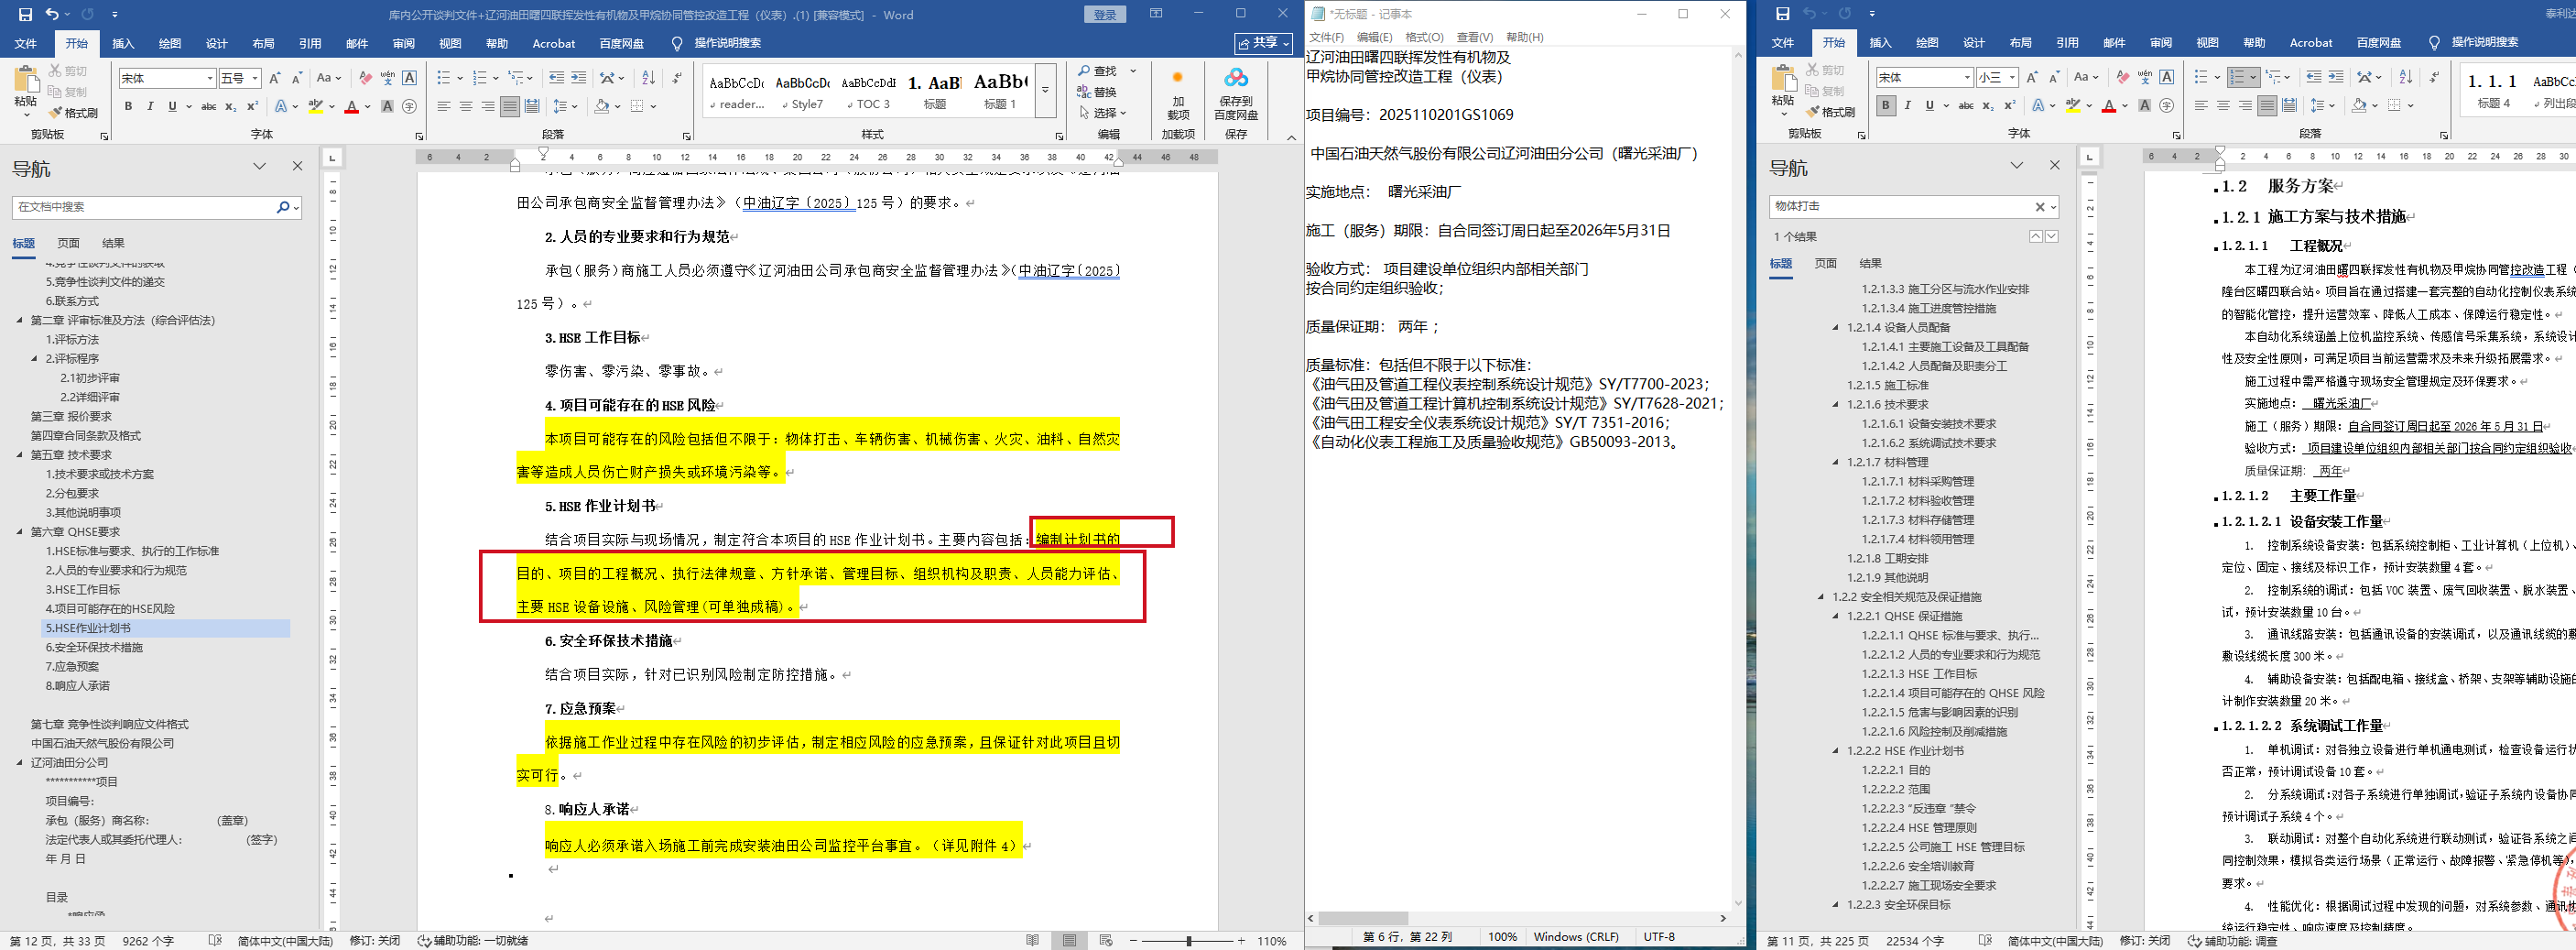The width and height of the screenshot is (2576, 950).
Task: Open the 审阅 tab in the left Word window
Action: [404, 43]
